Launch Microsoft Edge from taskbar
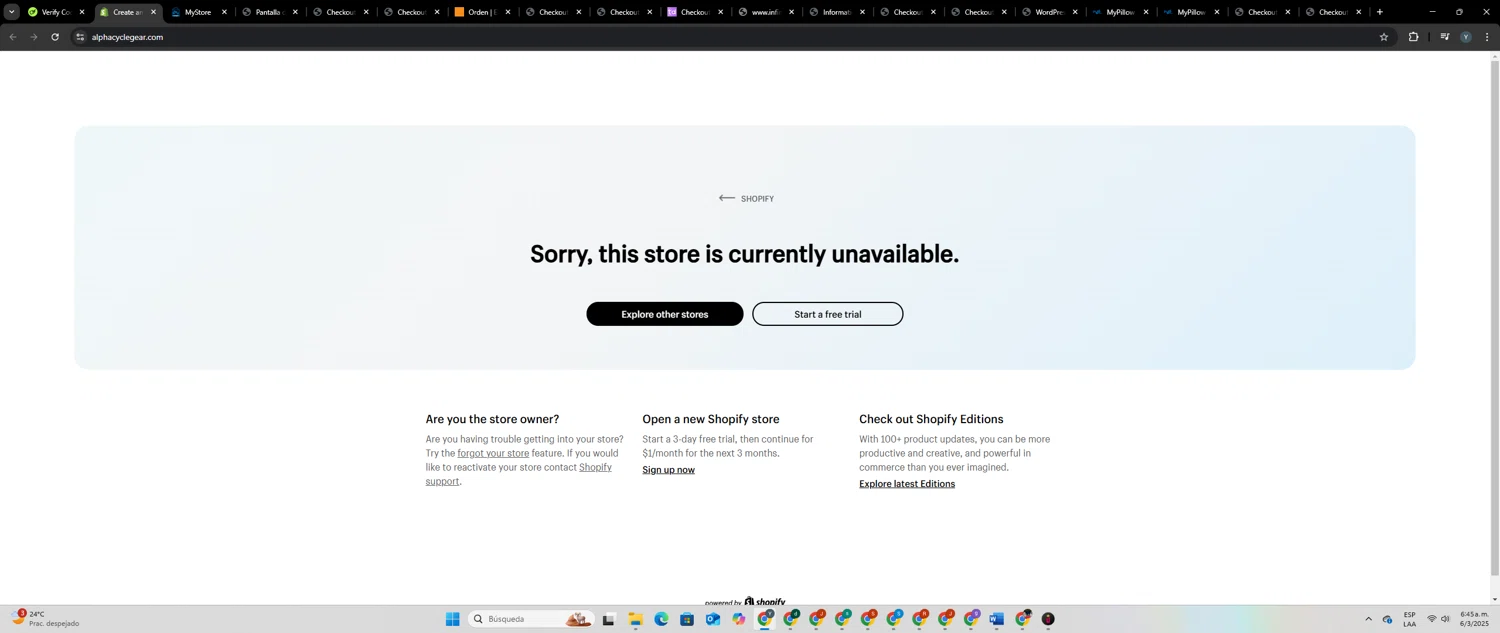 click(x=661, y=620)
